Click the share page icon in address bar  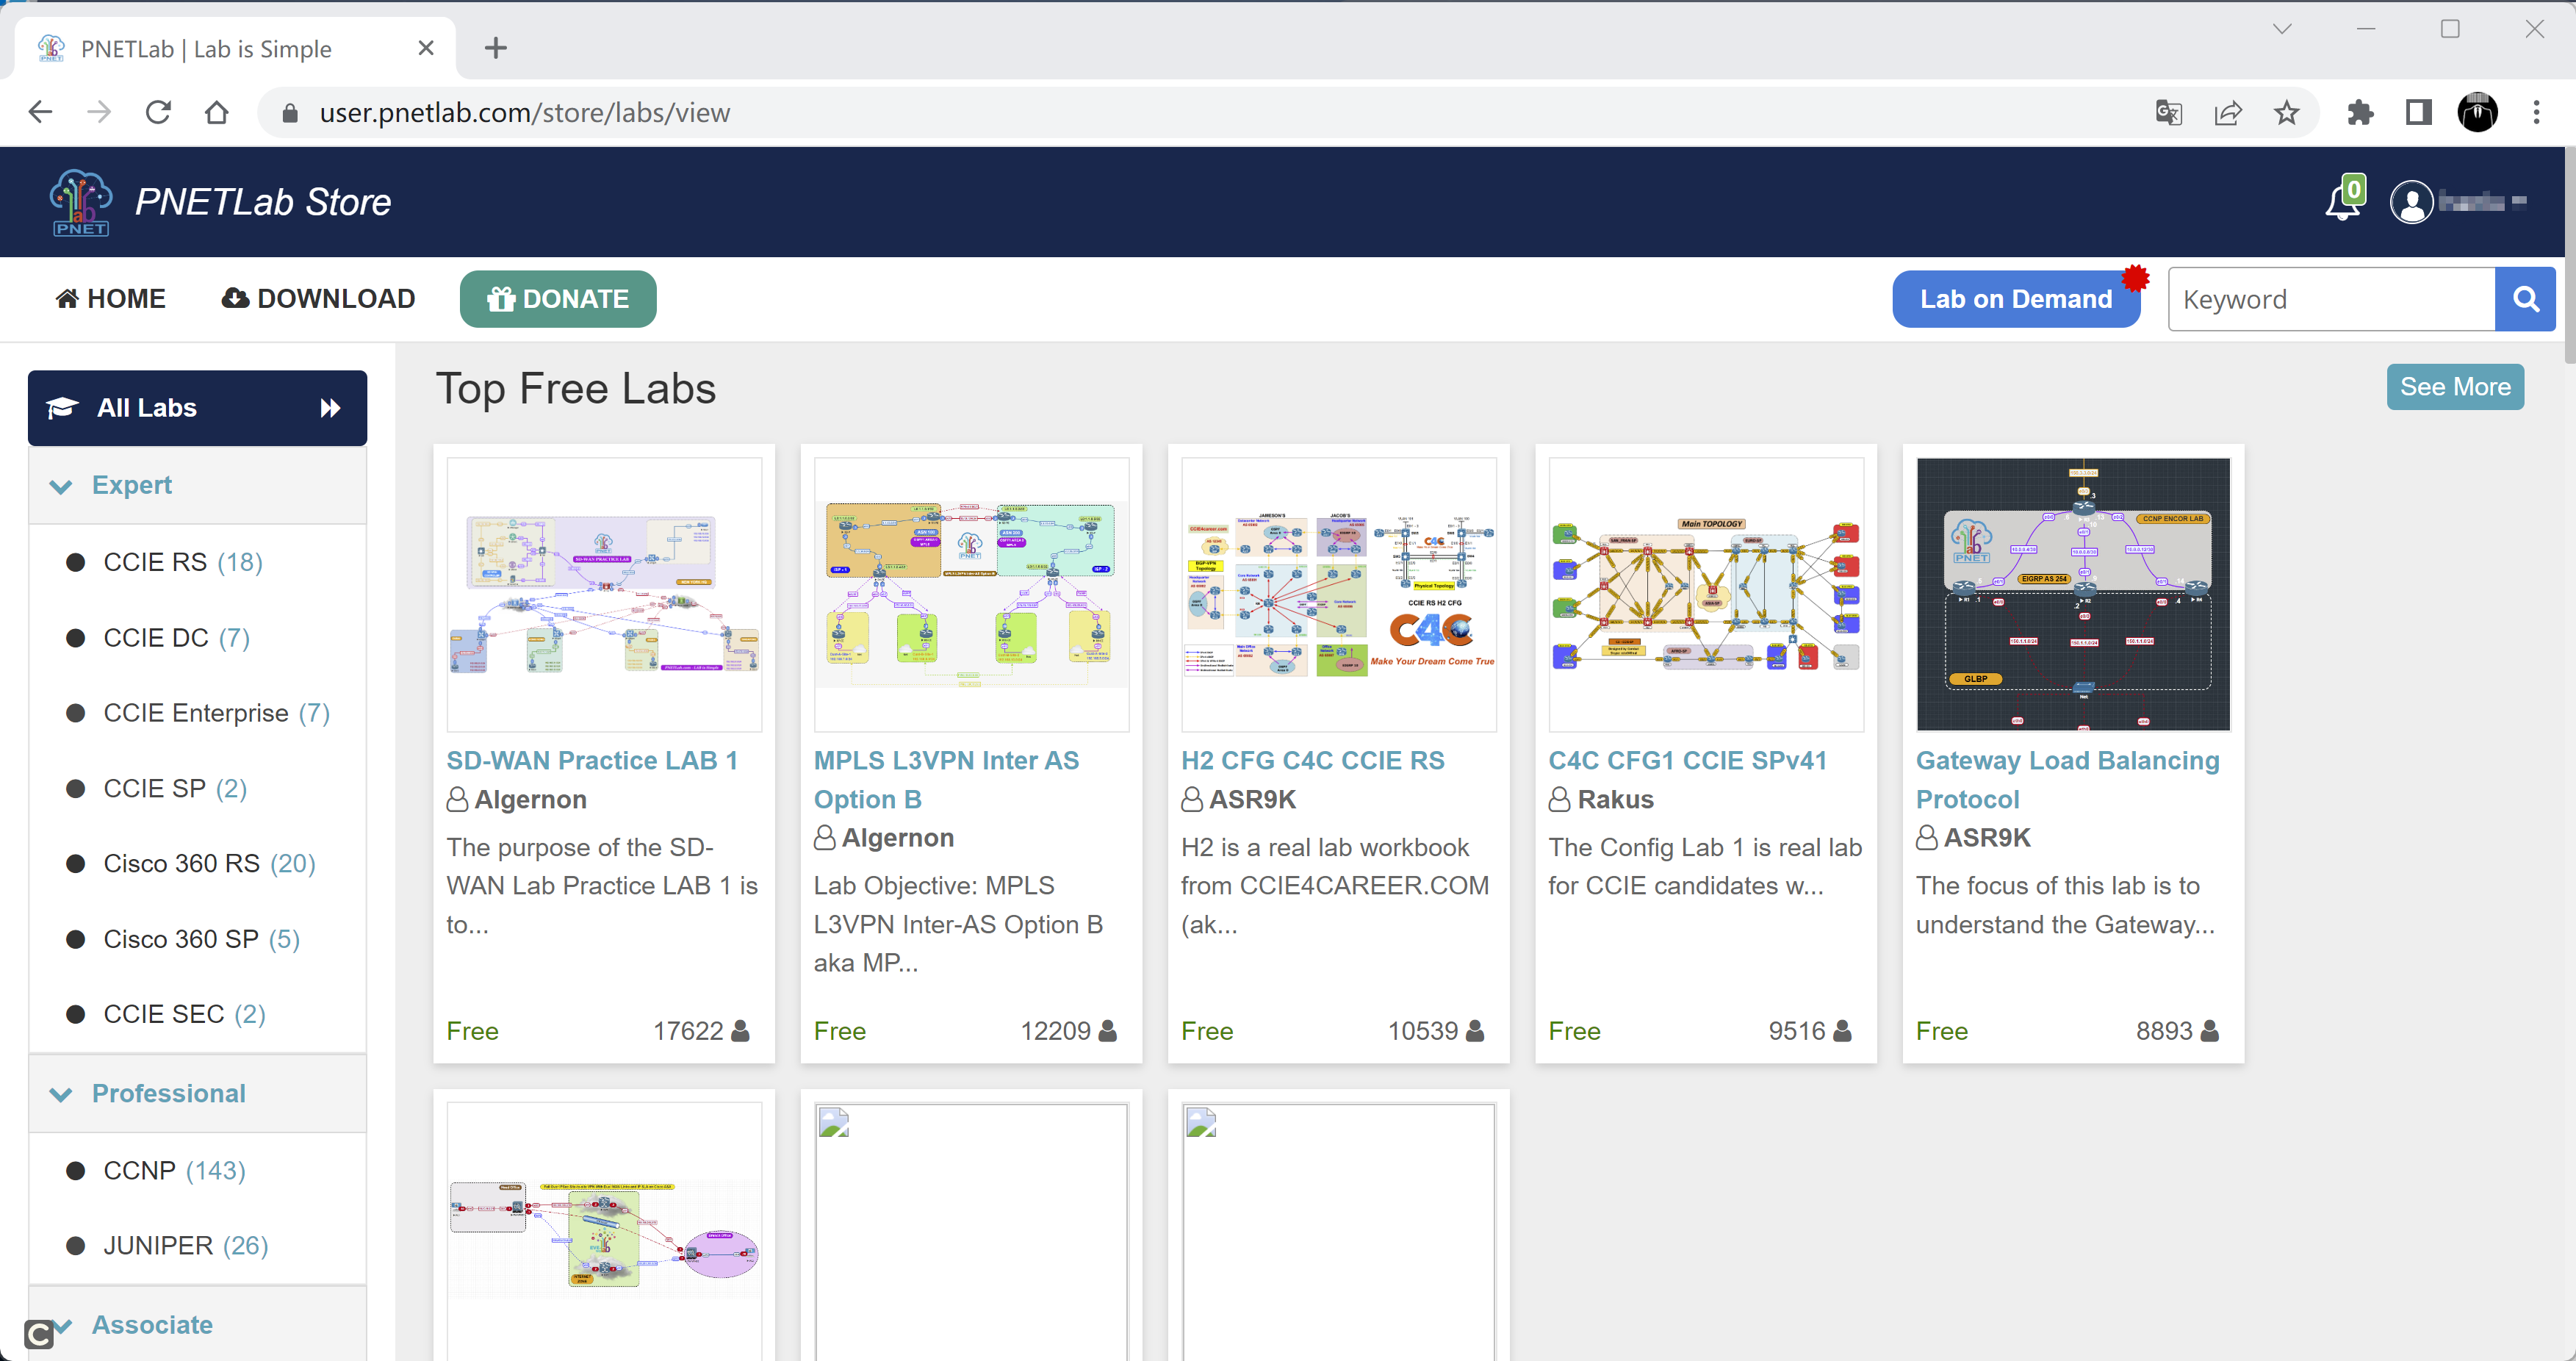coord(2228,113)
